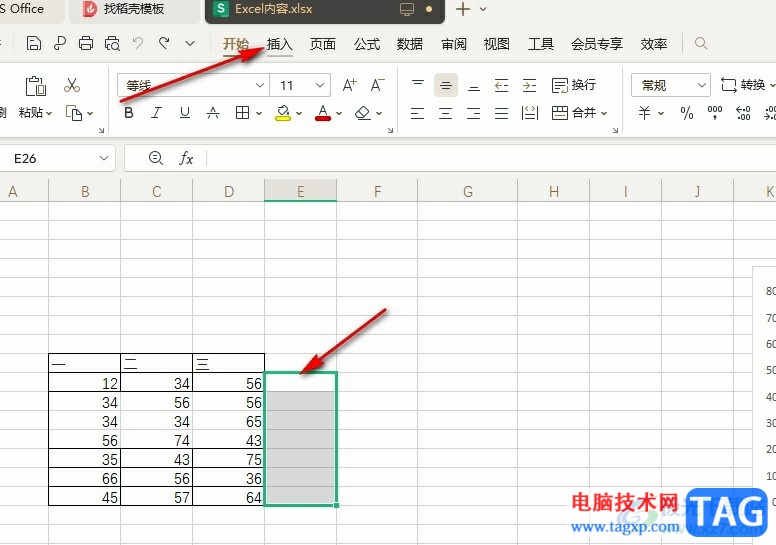Open the 公式 Formulas tab
Image resolution: width=776 pixels, height=545 pixels.
[x=367, y=44]
